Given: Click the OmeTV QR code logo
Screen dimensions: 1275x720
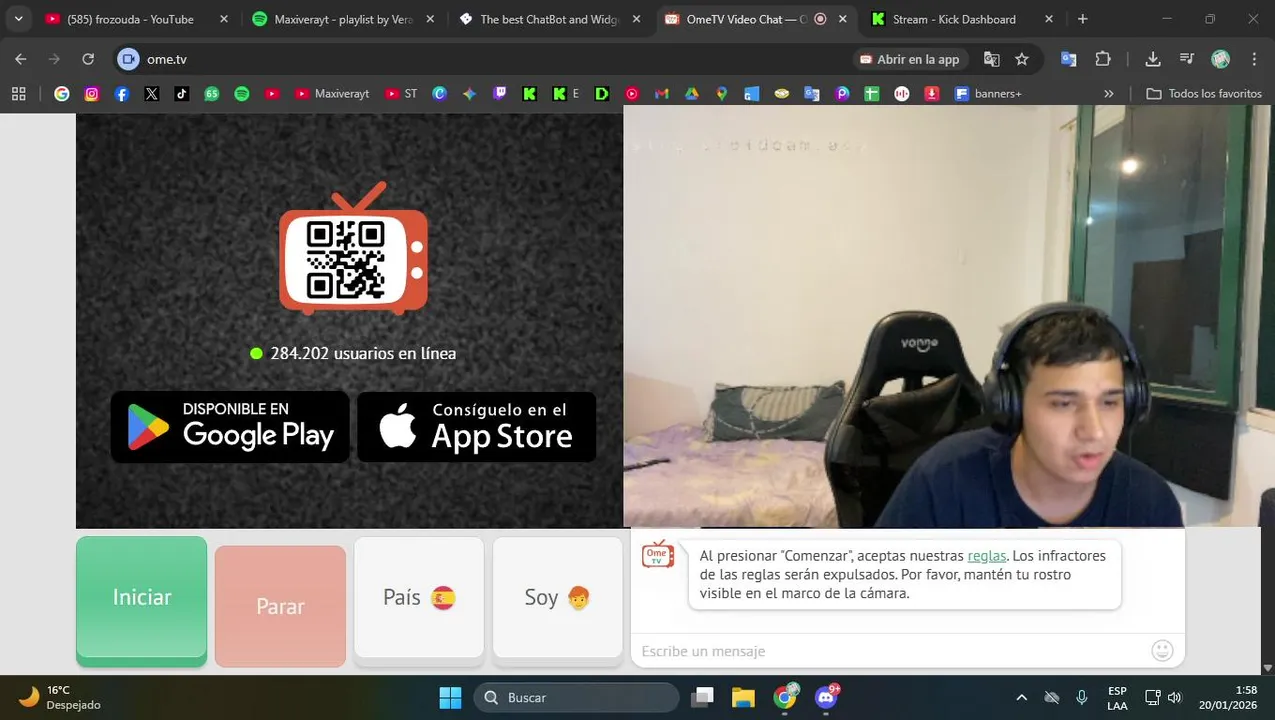Looking at the screenshot, I should click(353, 250).
